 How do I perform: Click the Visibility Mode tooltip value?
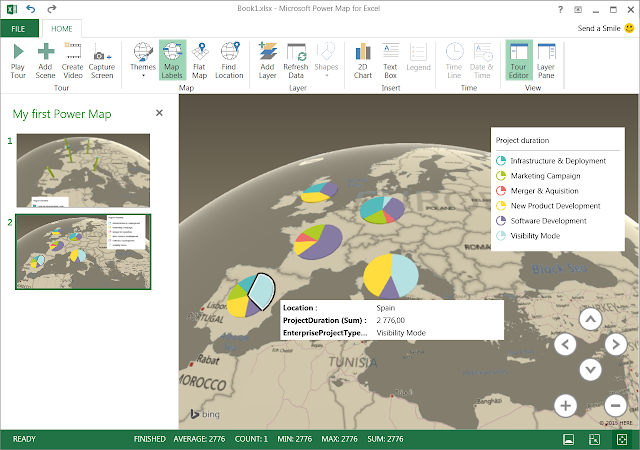point(401,333)
